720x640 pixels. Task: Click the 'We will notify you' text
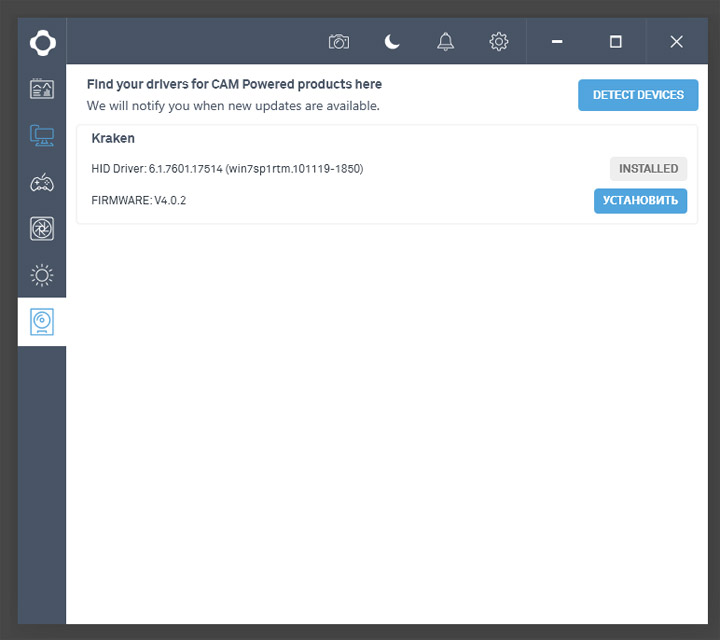pos(233,106)
